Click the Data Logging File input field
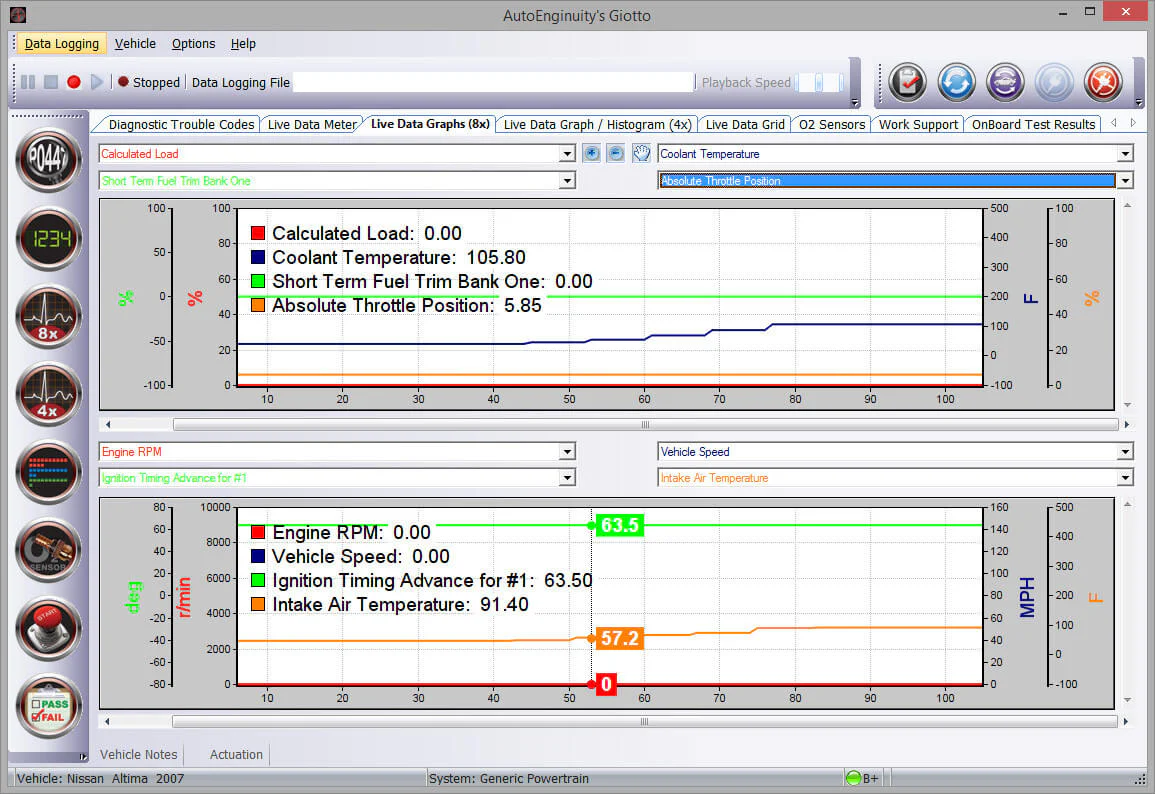The height and width of the screenshot is (794, 1155). 493,82
